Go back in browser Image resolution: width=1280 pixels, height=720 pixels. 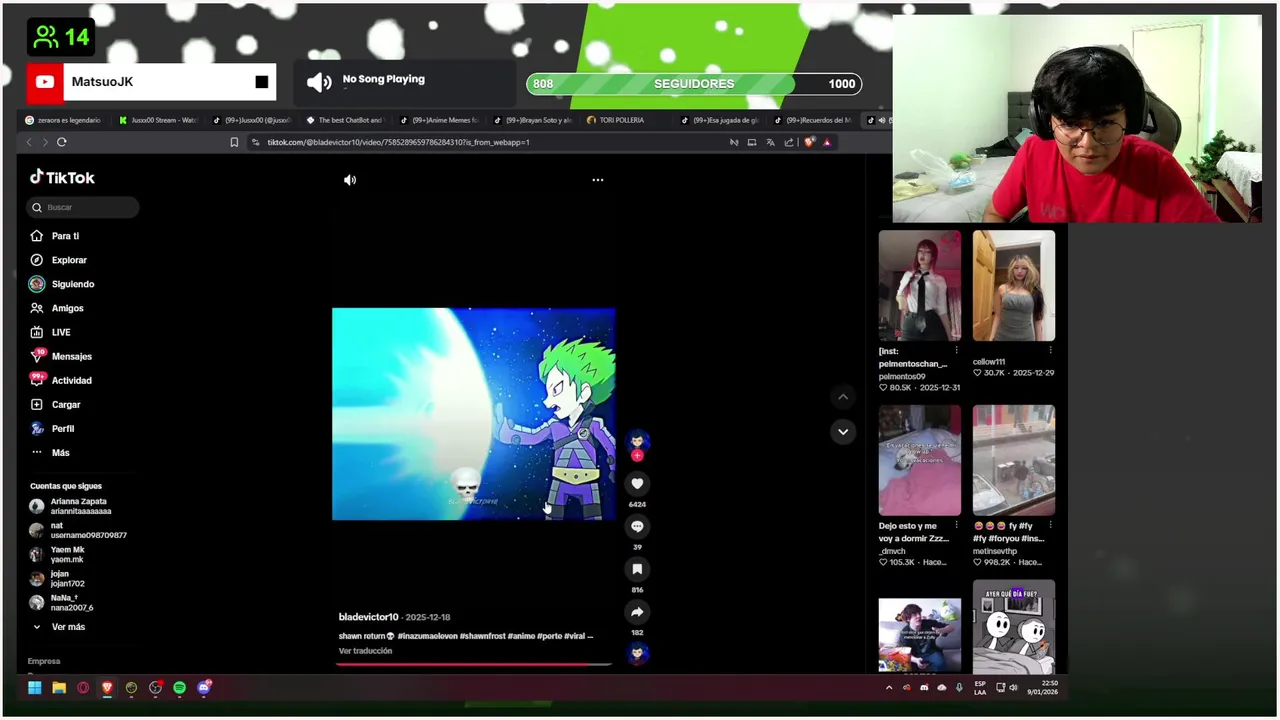tap(29, 142)
